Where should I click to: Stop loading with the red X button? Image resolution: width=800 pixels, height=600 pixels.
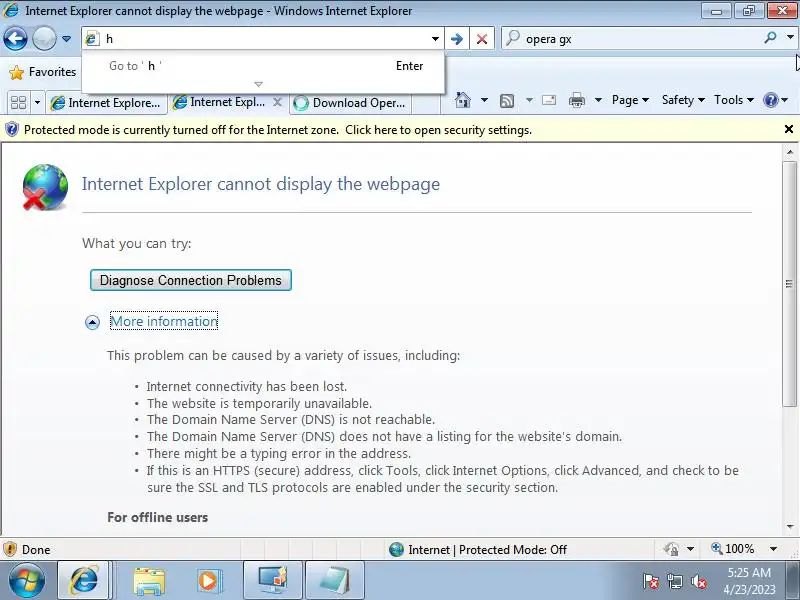pos(482,39)
